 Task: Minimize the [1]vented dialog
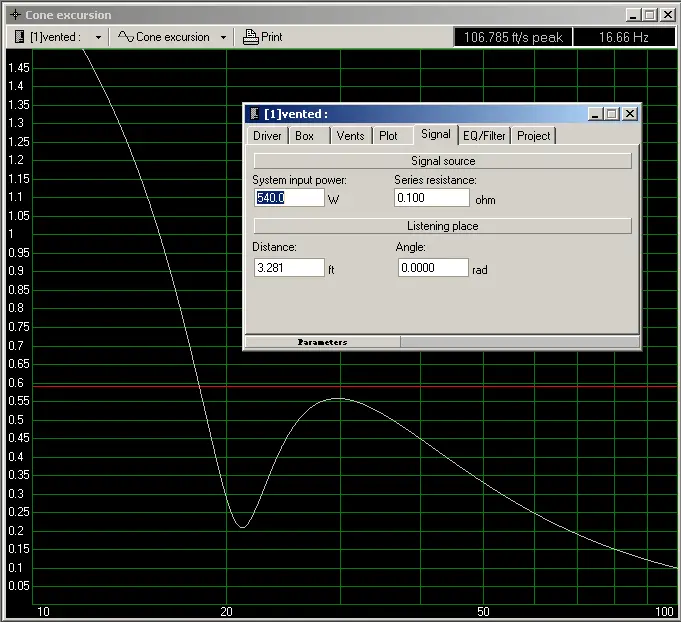click(x=595, y=114)
